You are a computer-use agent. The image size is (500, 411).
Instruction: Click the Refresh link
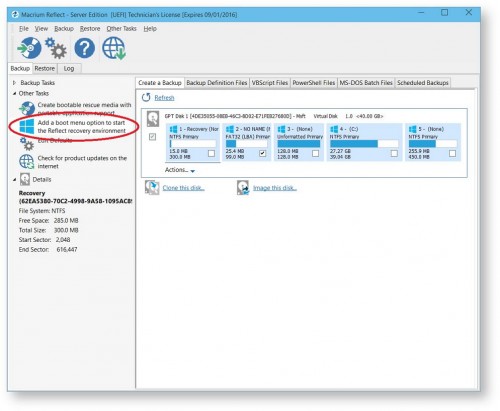(164, 98)
